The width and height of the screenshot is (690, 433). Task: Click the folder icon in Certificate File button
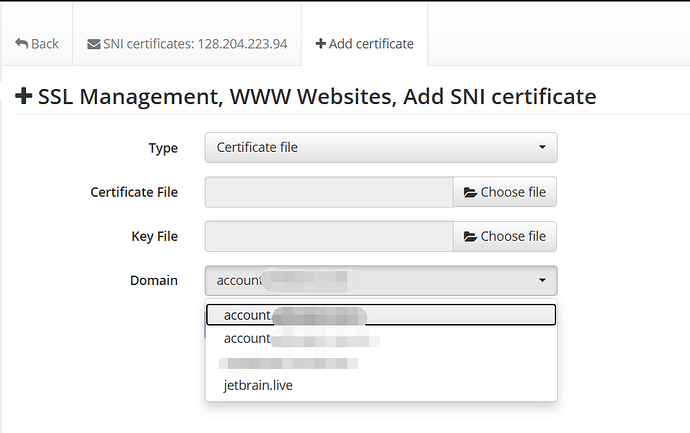pyautogui.click(x=470, y=192)
